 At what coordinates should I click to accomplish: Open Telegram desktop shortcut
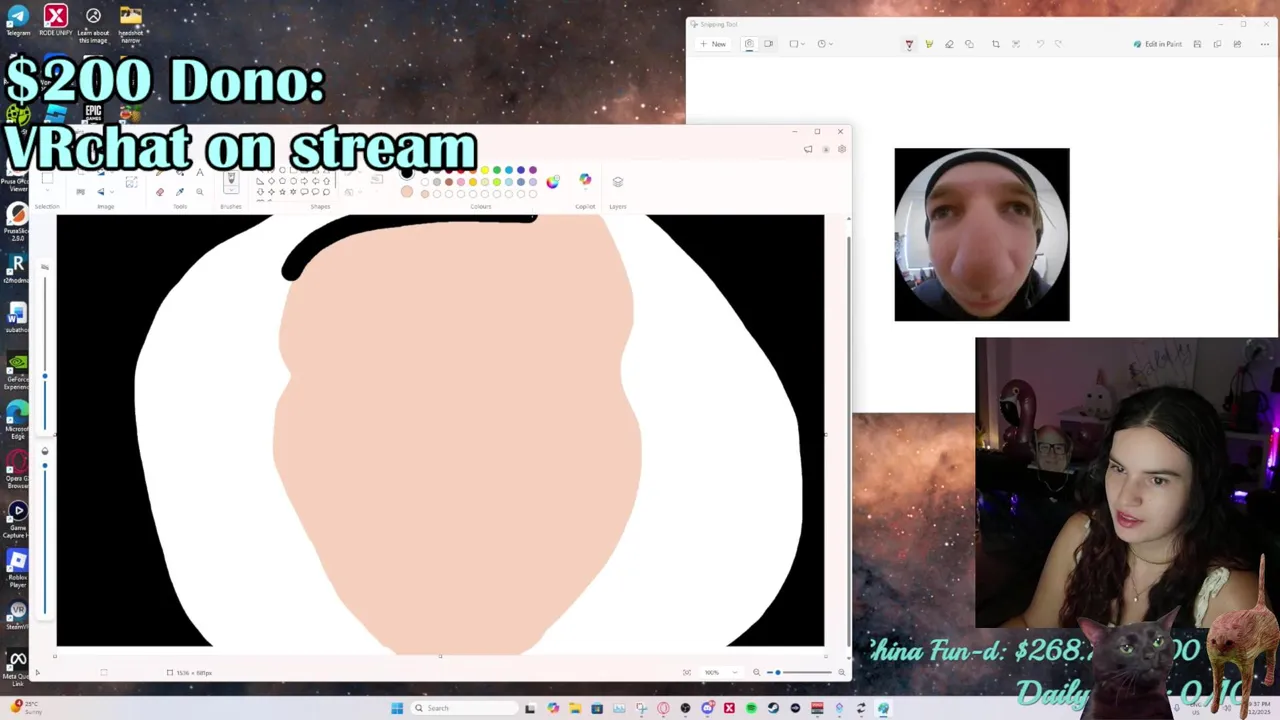(18, 20)
